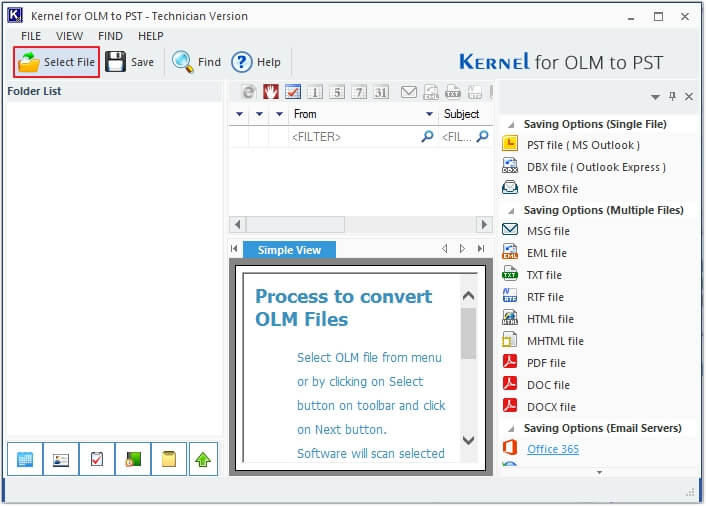Image resolution: width=706 pixels, height=506 pixels.
Task: Click the RTF export icon in message toolbar
Action: 475,92
